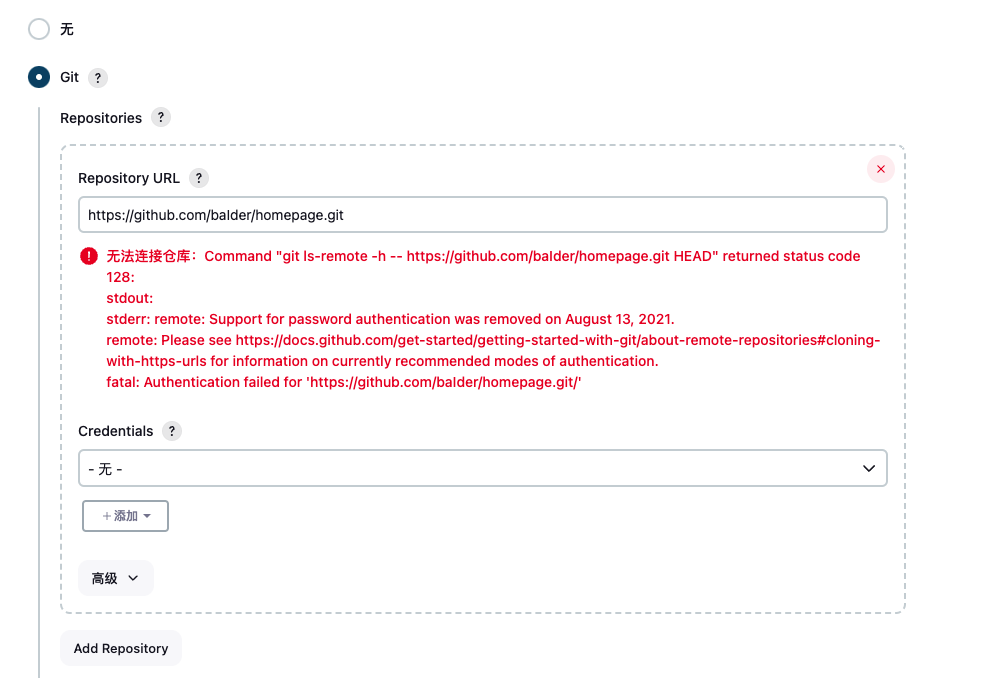Click the chevron on 高级 button
The image size is (992, 678).
133,578
